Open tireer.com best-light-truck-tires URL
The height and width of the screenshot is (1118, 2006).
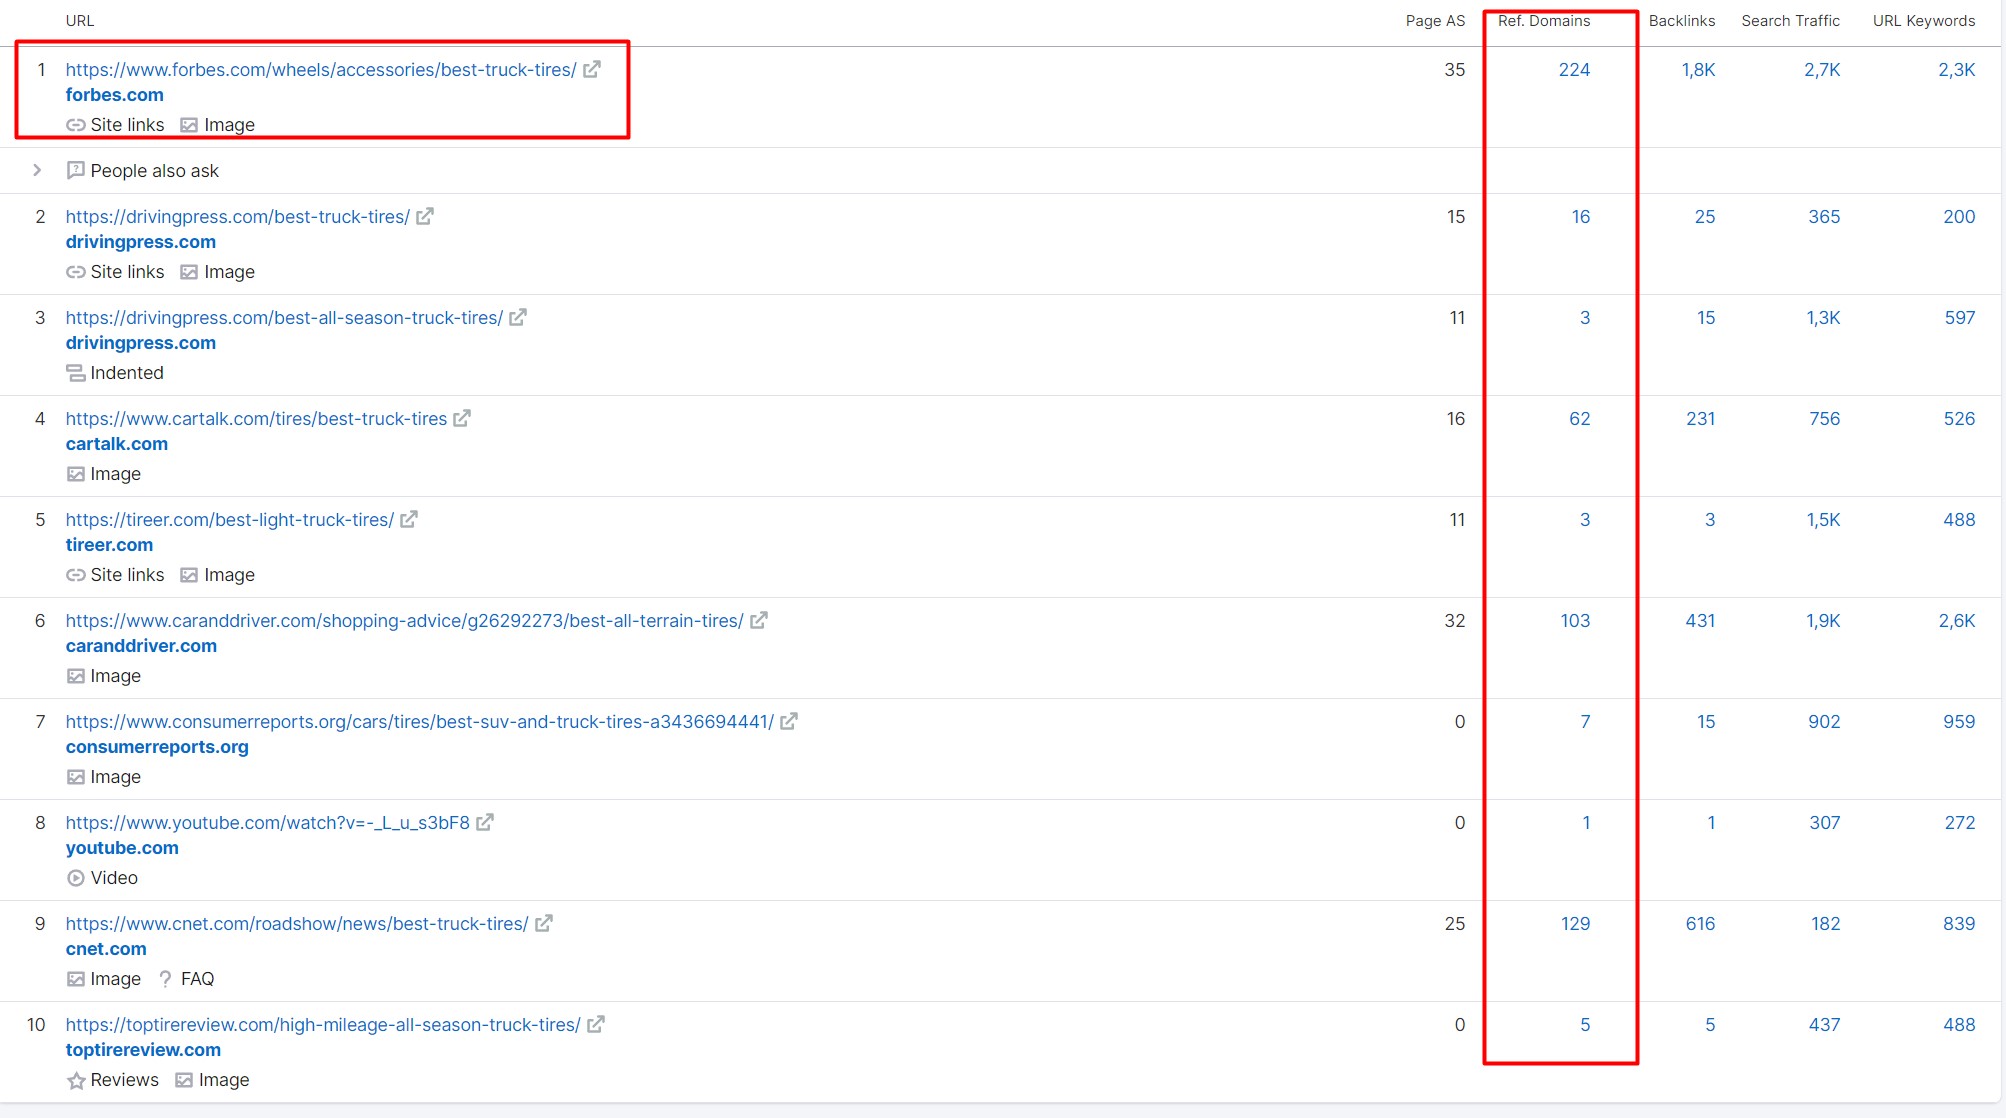click(230, 519)
